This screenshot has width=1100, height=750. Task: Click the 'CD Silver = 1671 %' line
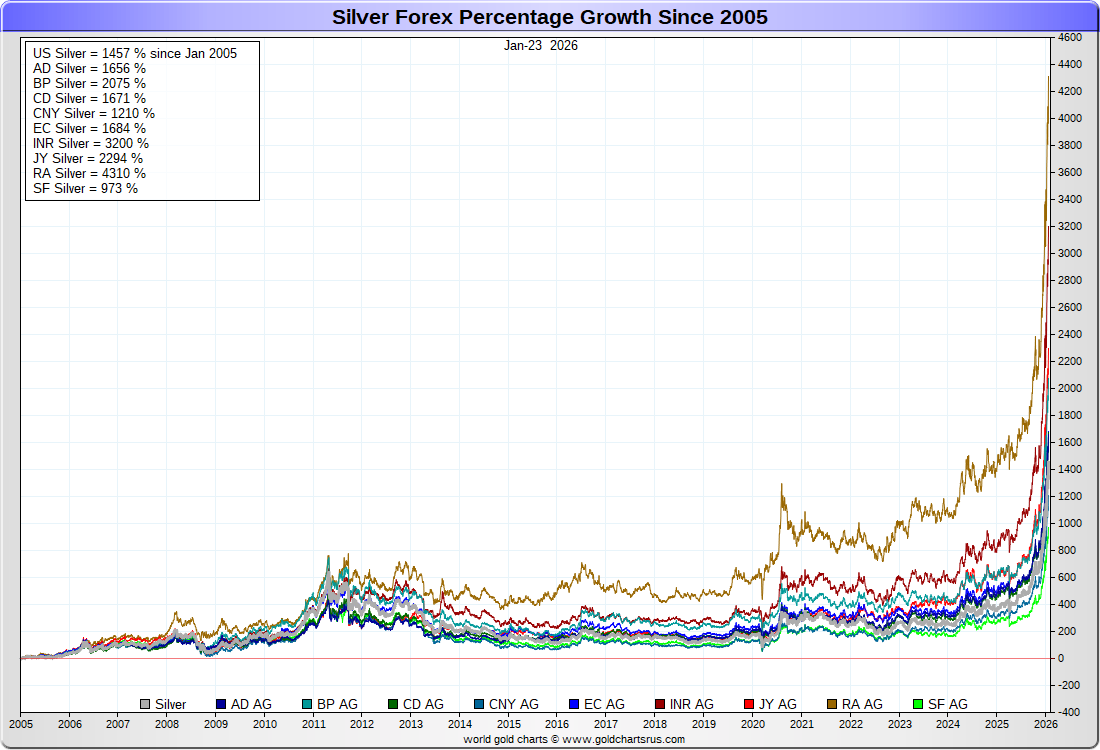point(89,99)
